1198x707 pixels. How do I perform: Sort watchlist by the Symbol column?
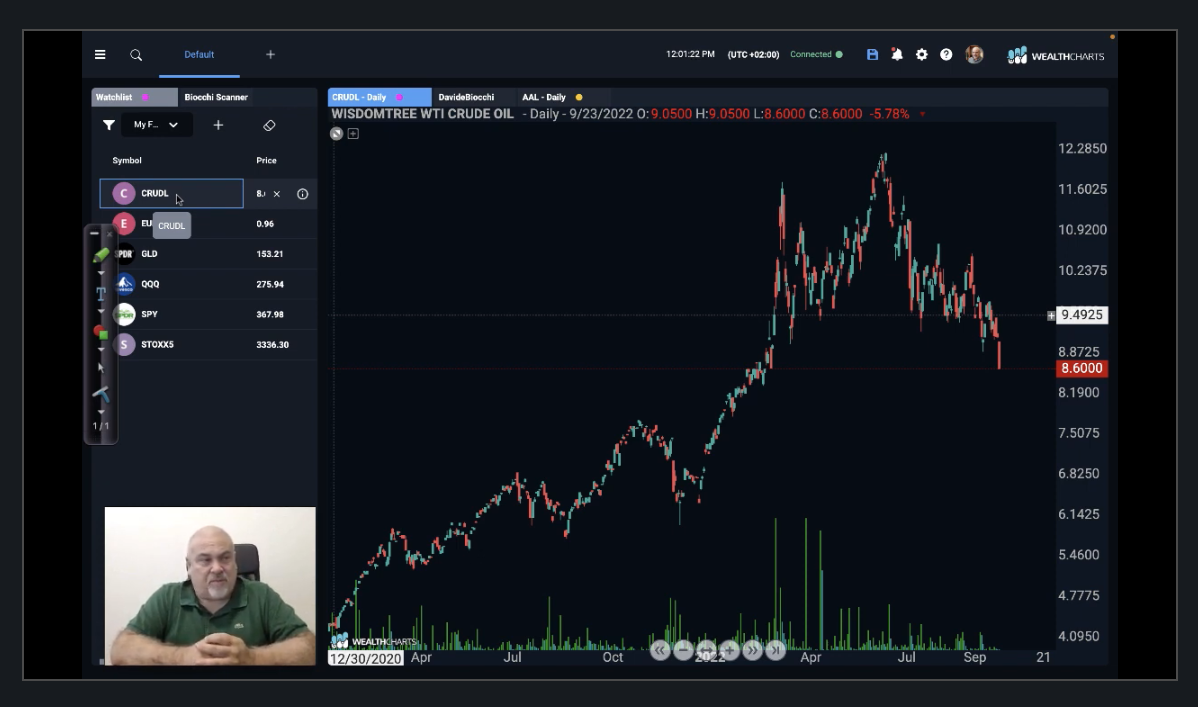[127, 161]
